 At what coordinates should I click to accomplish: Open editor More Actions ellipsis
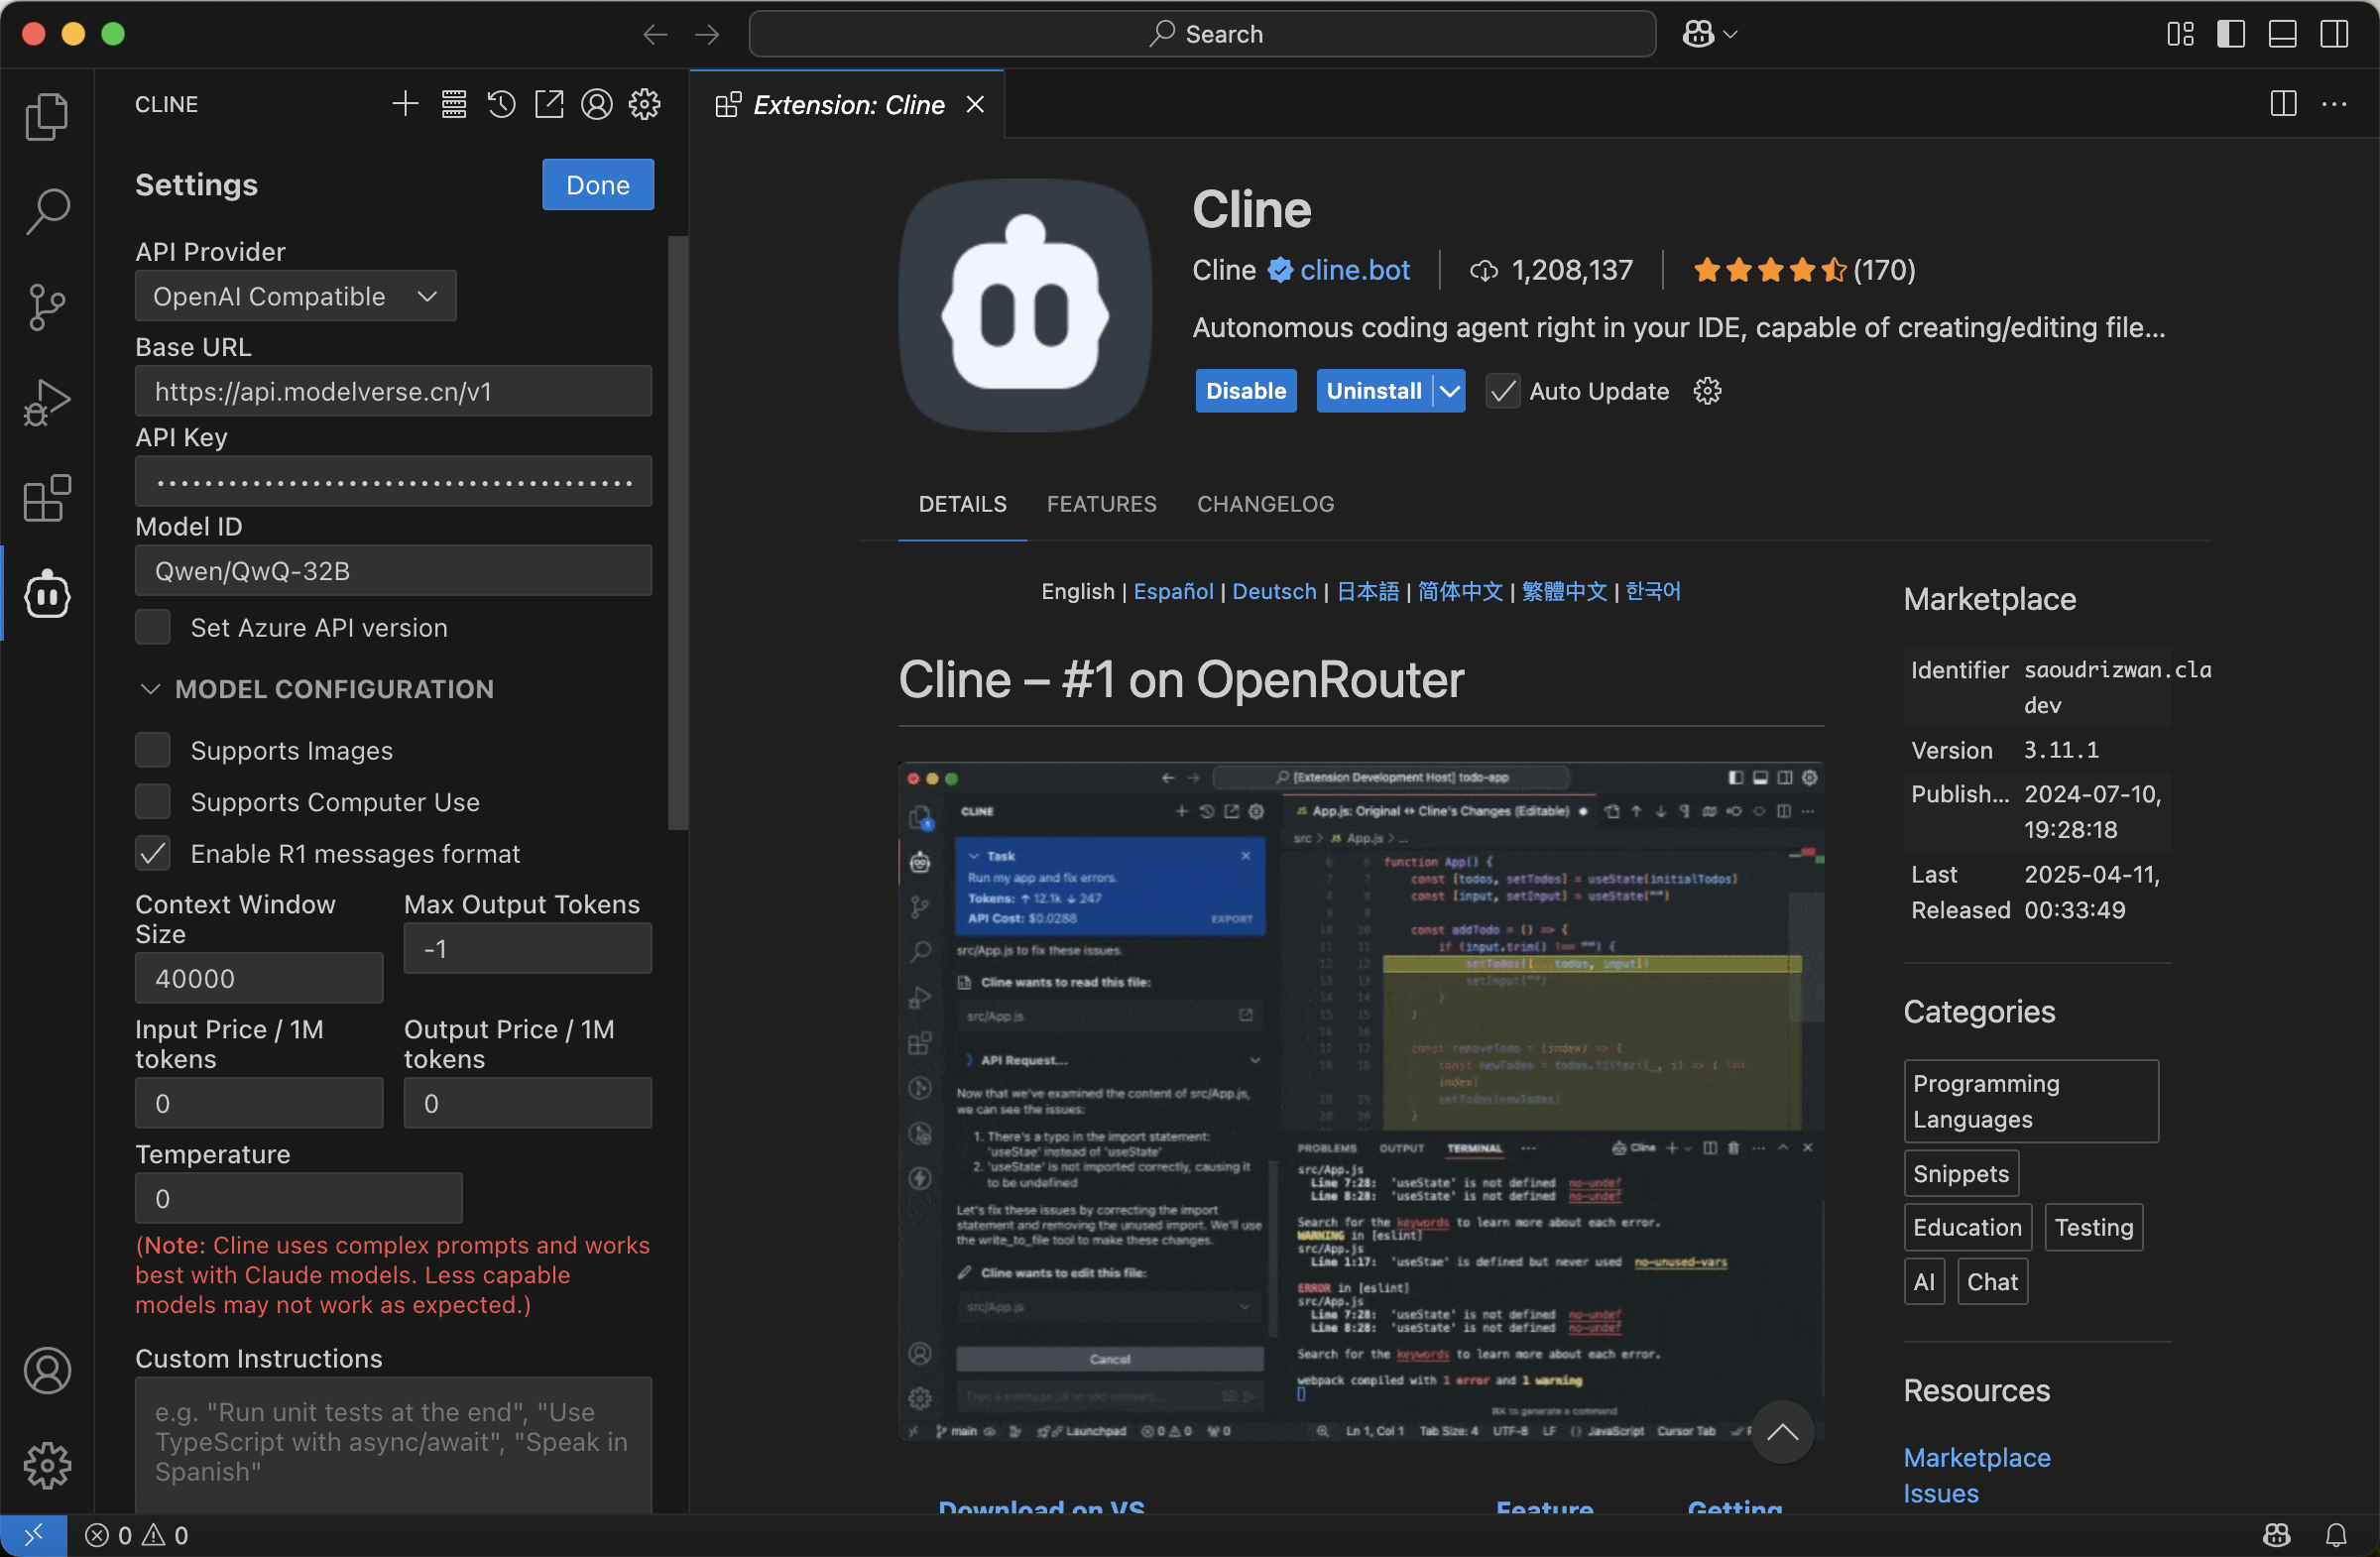point(2335,104)
